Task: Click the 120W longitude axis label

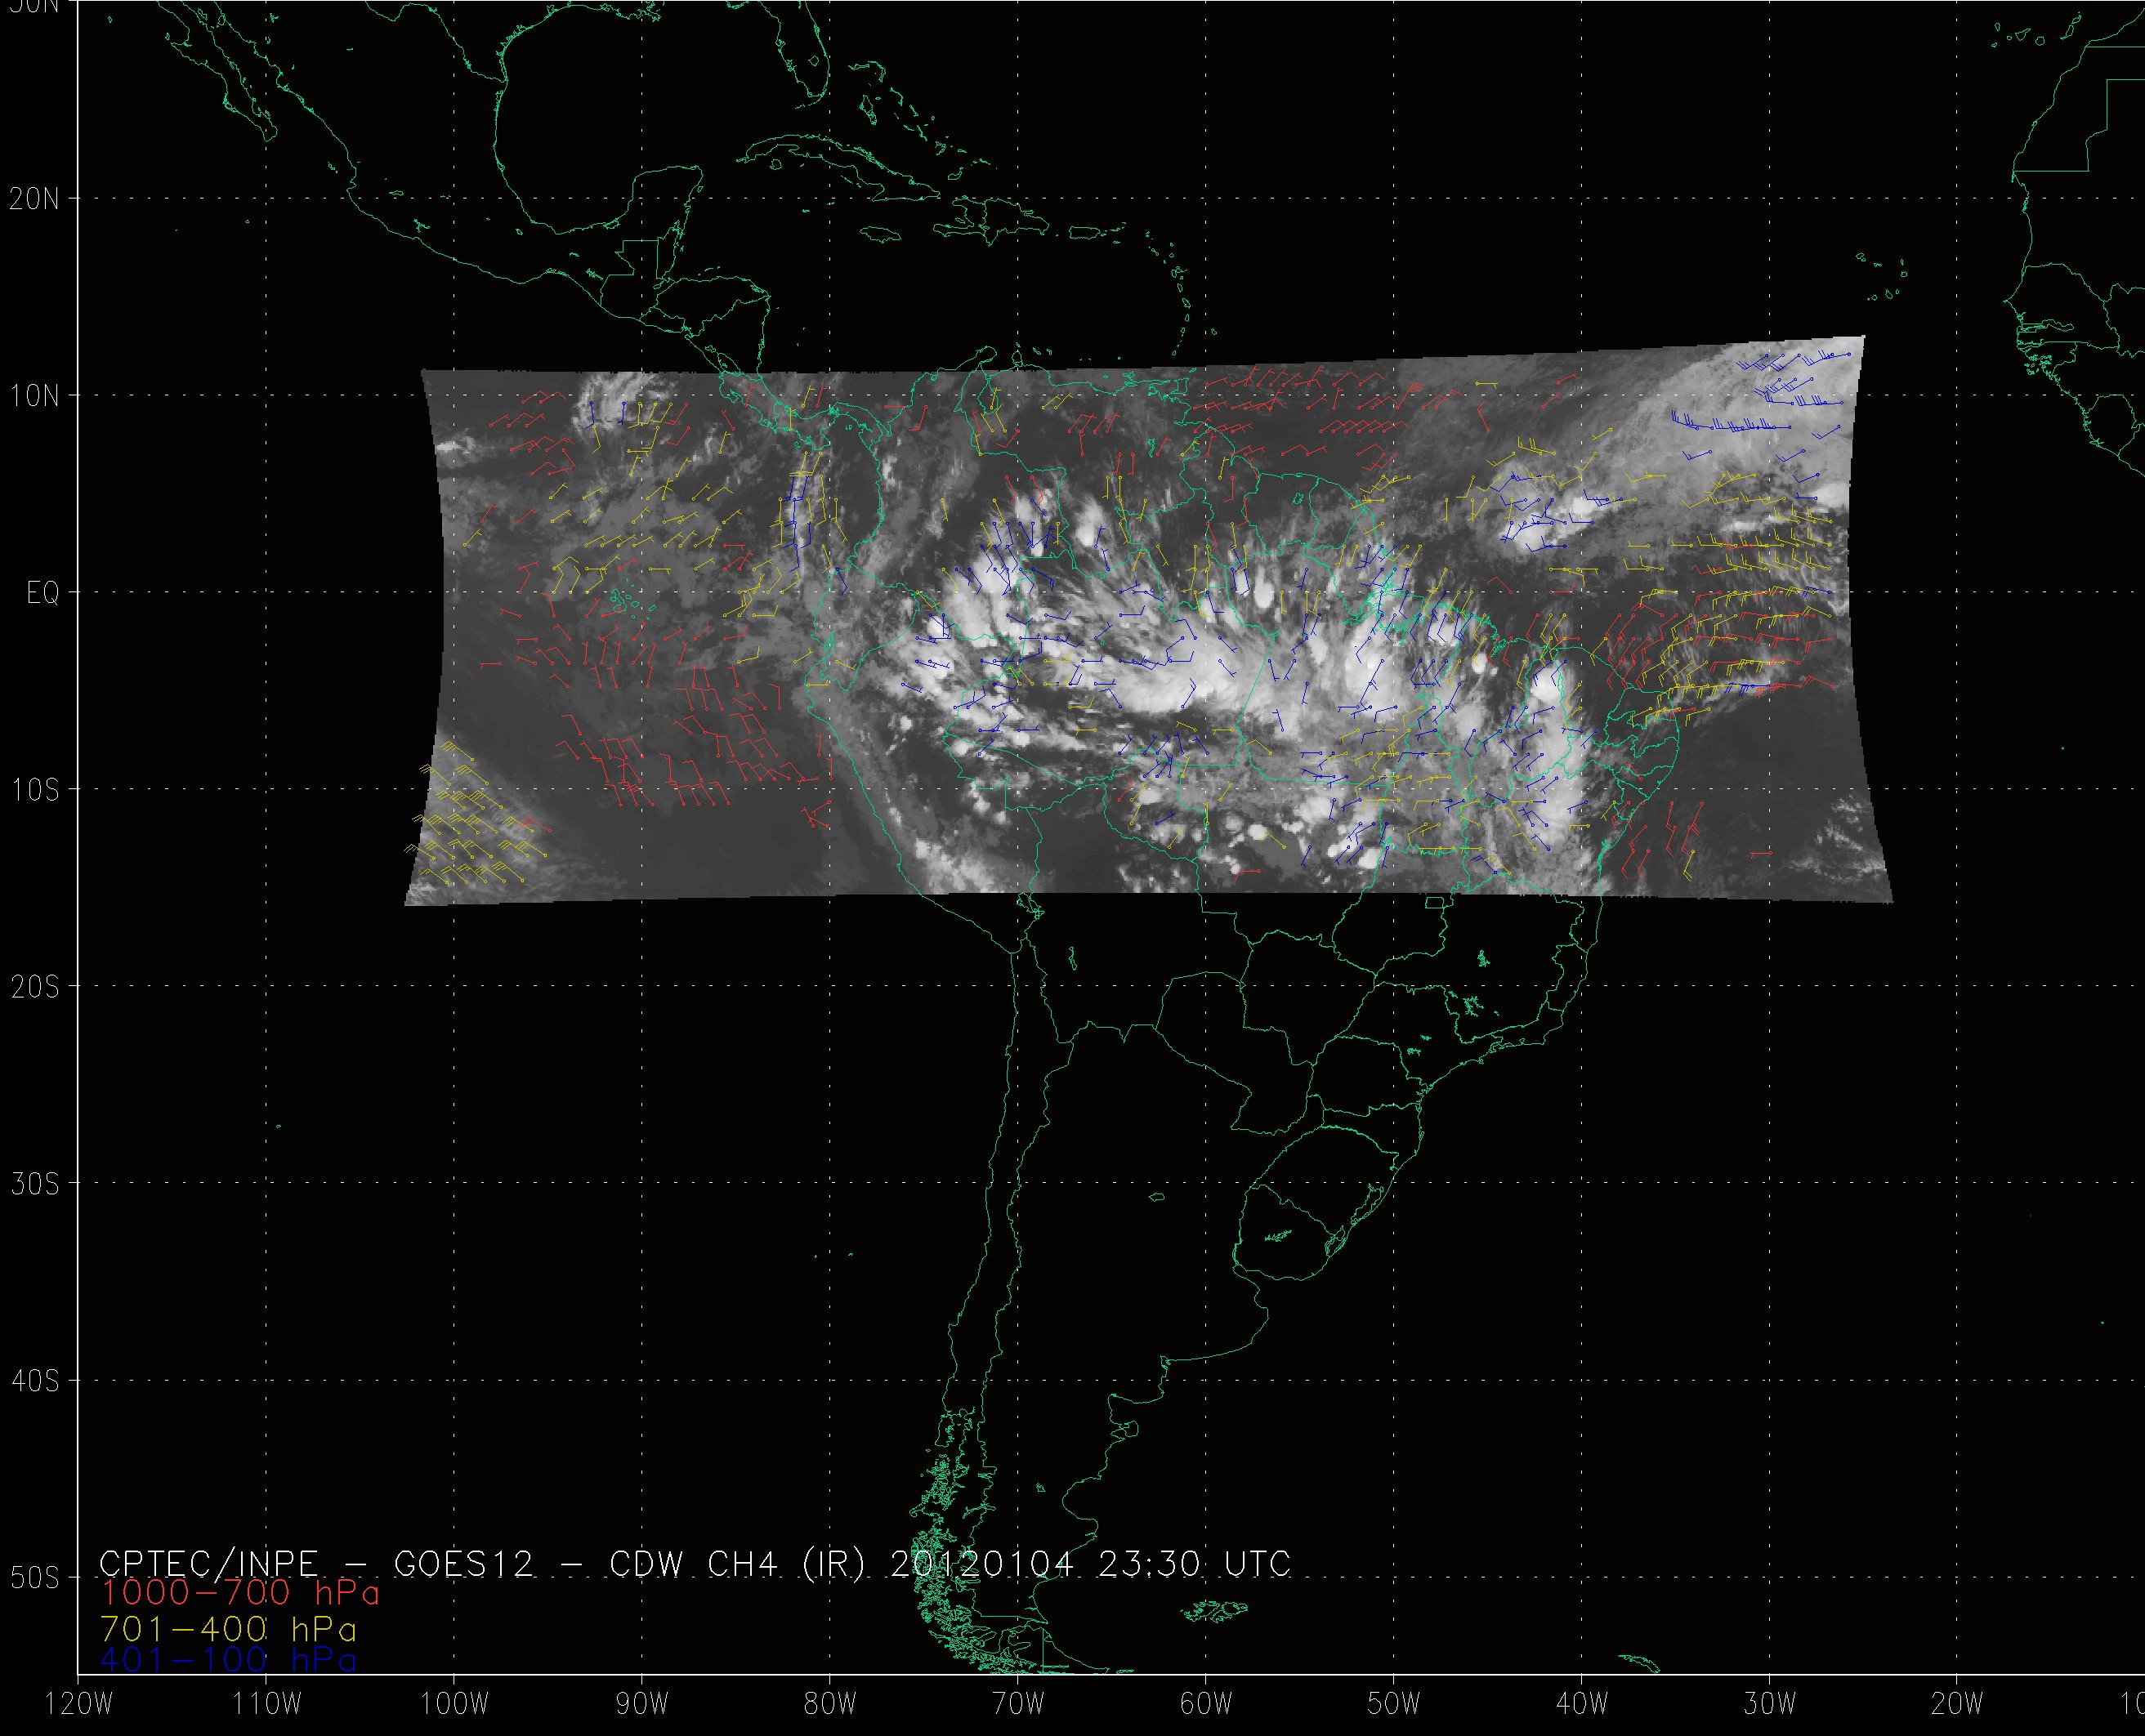Action: pos(80,1705)
